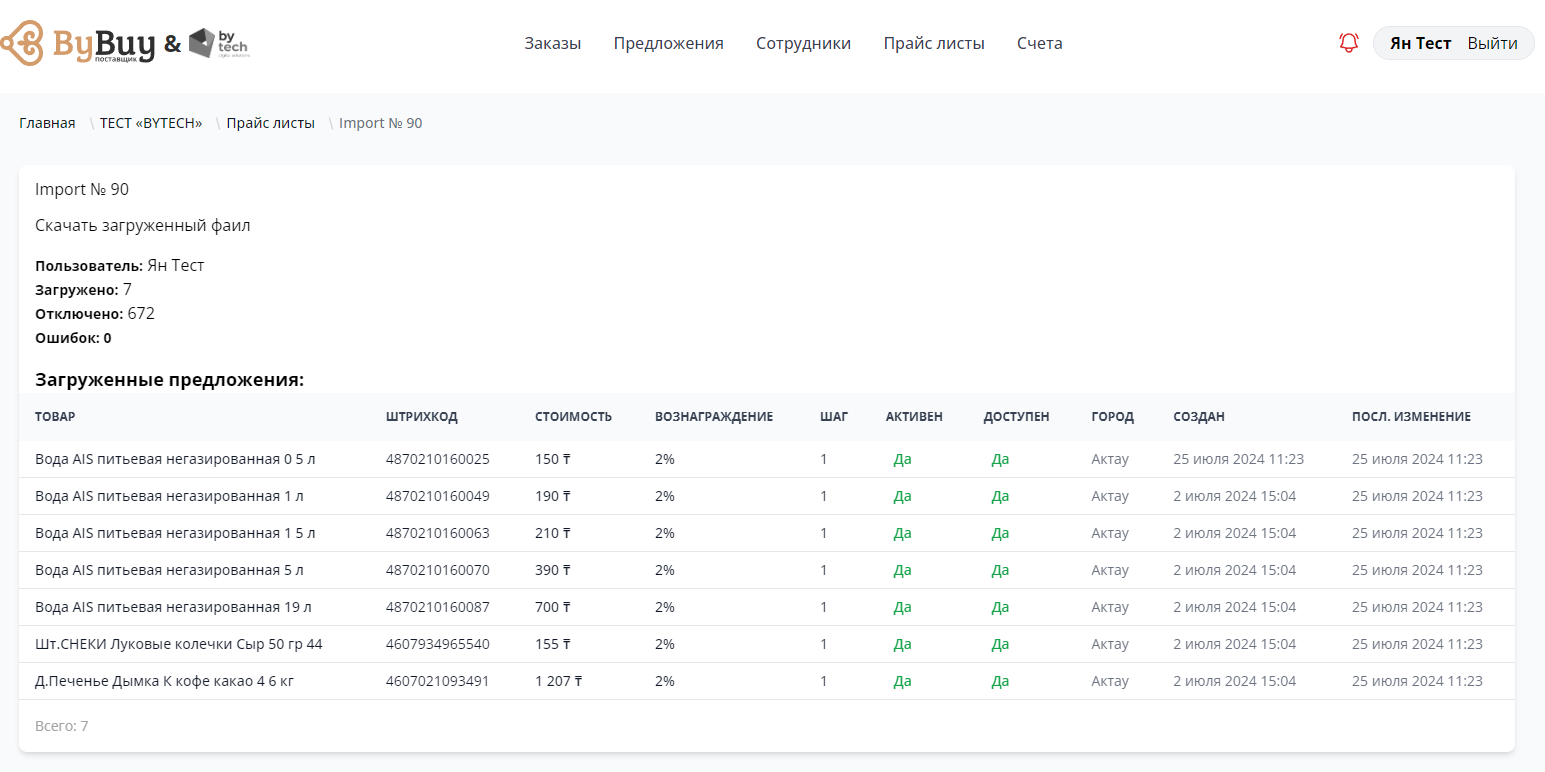1545x772 pixels.
Task: Open the Счета menu item
Action: (1039, 43)
